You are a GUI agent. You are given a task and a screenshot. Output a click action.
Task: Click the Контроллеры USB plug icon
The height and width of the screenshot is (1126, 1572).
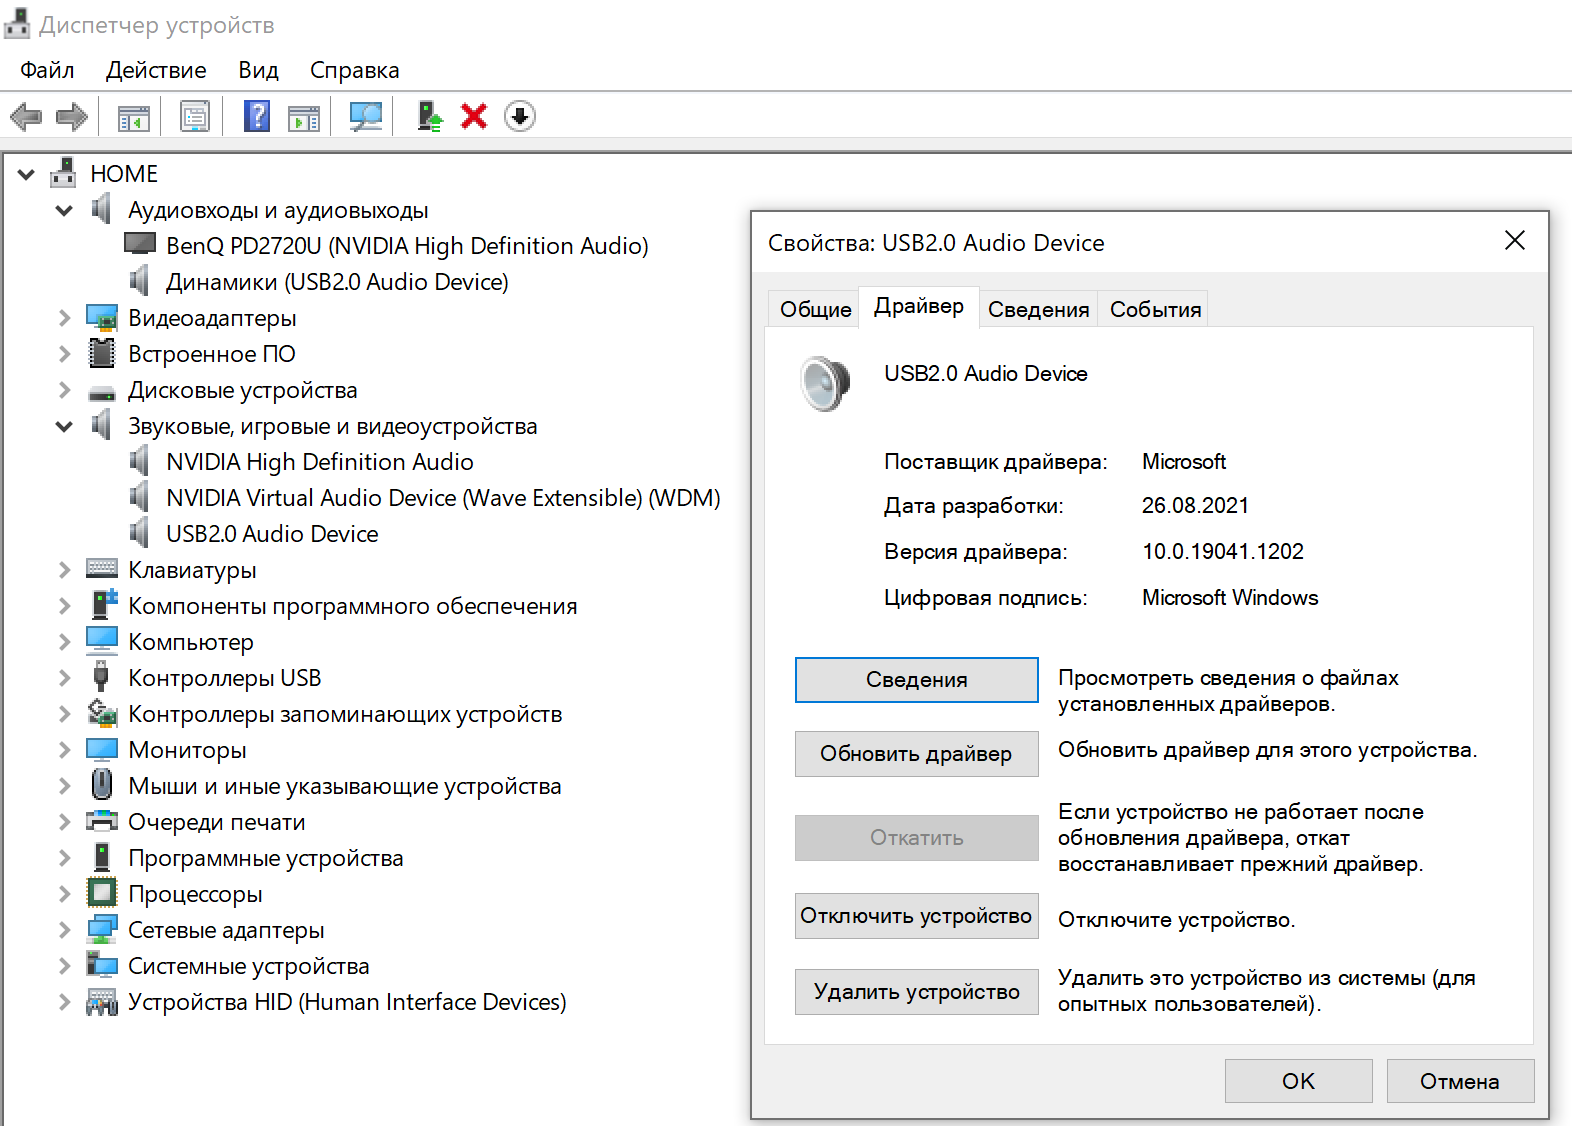(x=101, y=676)
